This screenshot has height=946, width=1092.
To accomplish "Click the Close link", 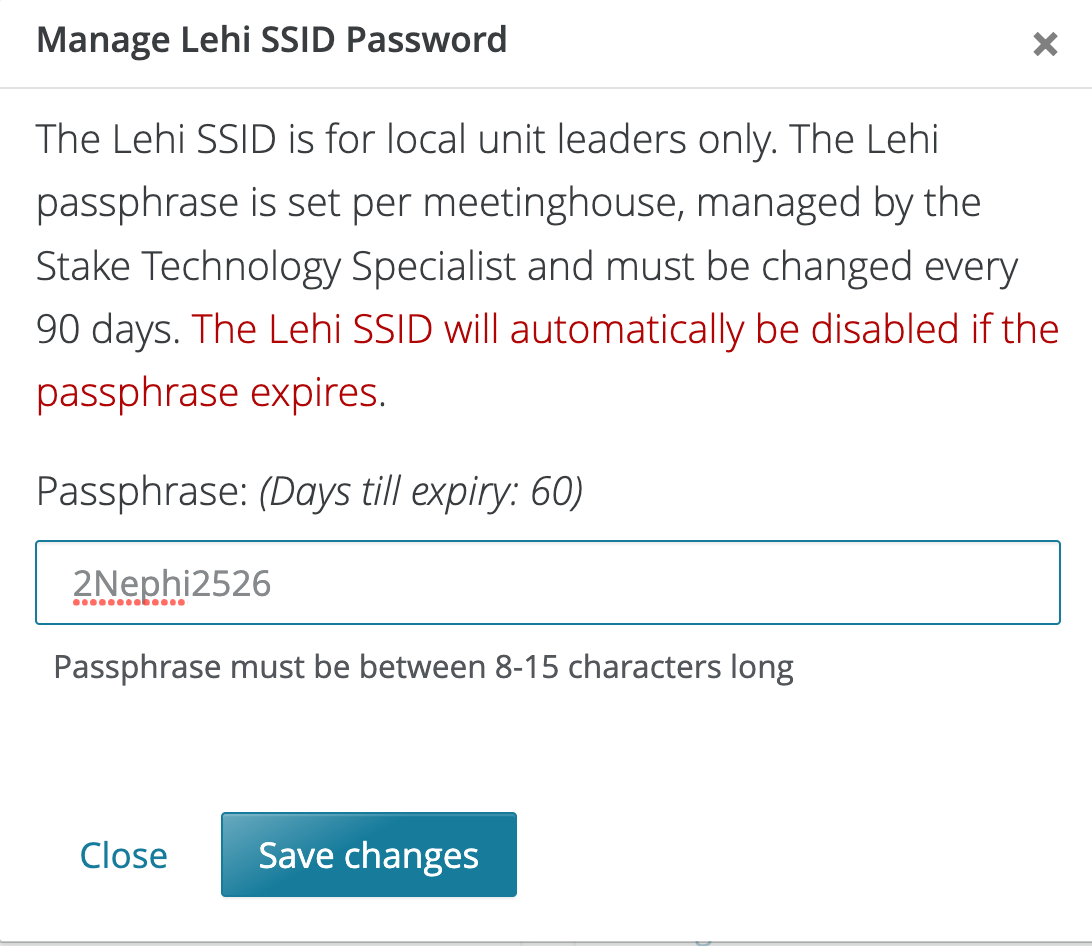I will click(x=123, y=856).
